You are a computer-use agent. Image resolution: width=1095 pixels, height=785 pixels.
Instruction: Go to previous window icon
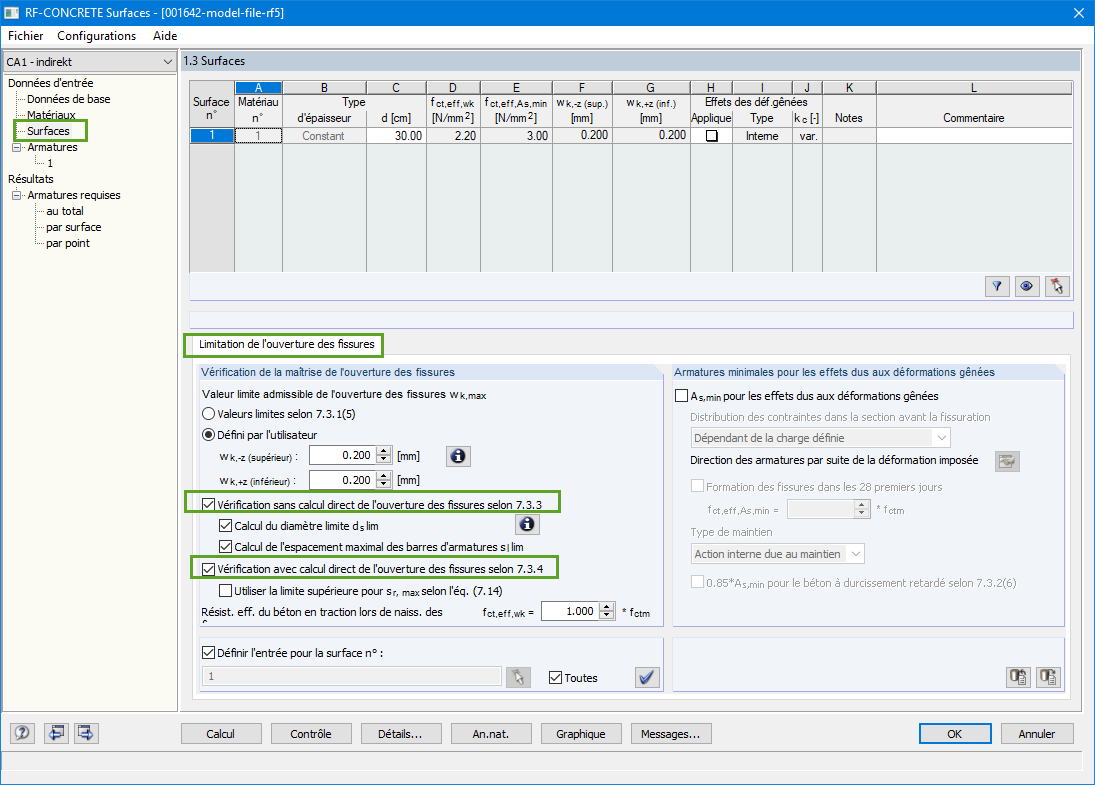pyautogui.click(x=56, y=733)
